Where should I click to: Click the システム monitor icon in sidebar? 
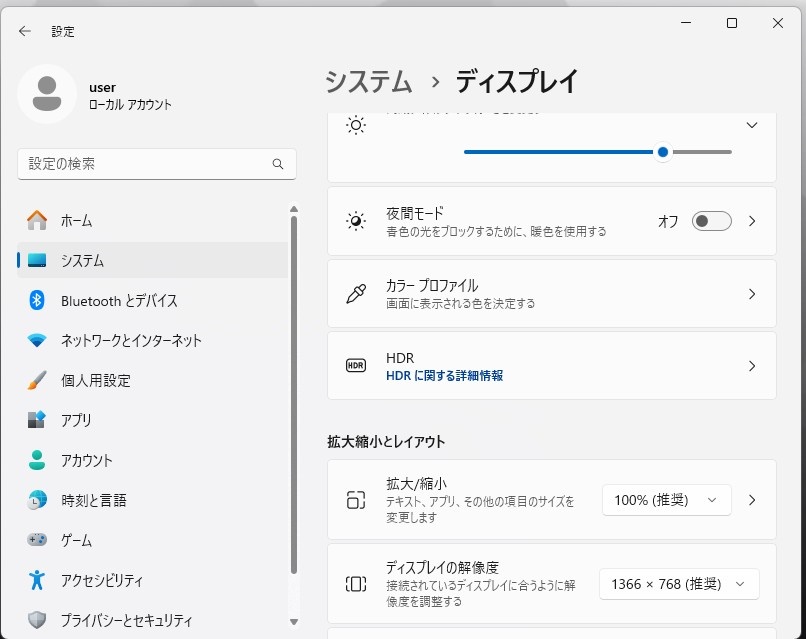[x=37, y=260]
